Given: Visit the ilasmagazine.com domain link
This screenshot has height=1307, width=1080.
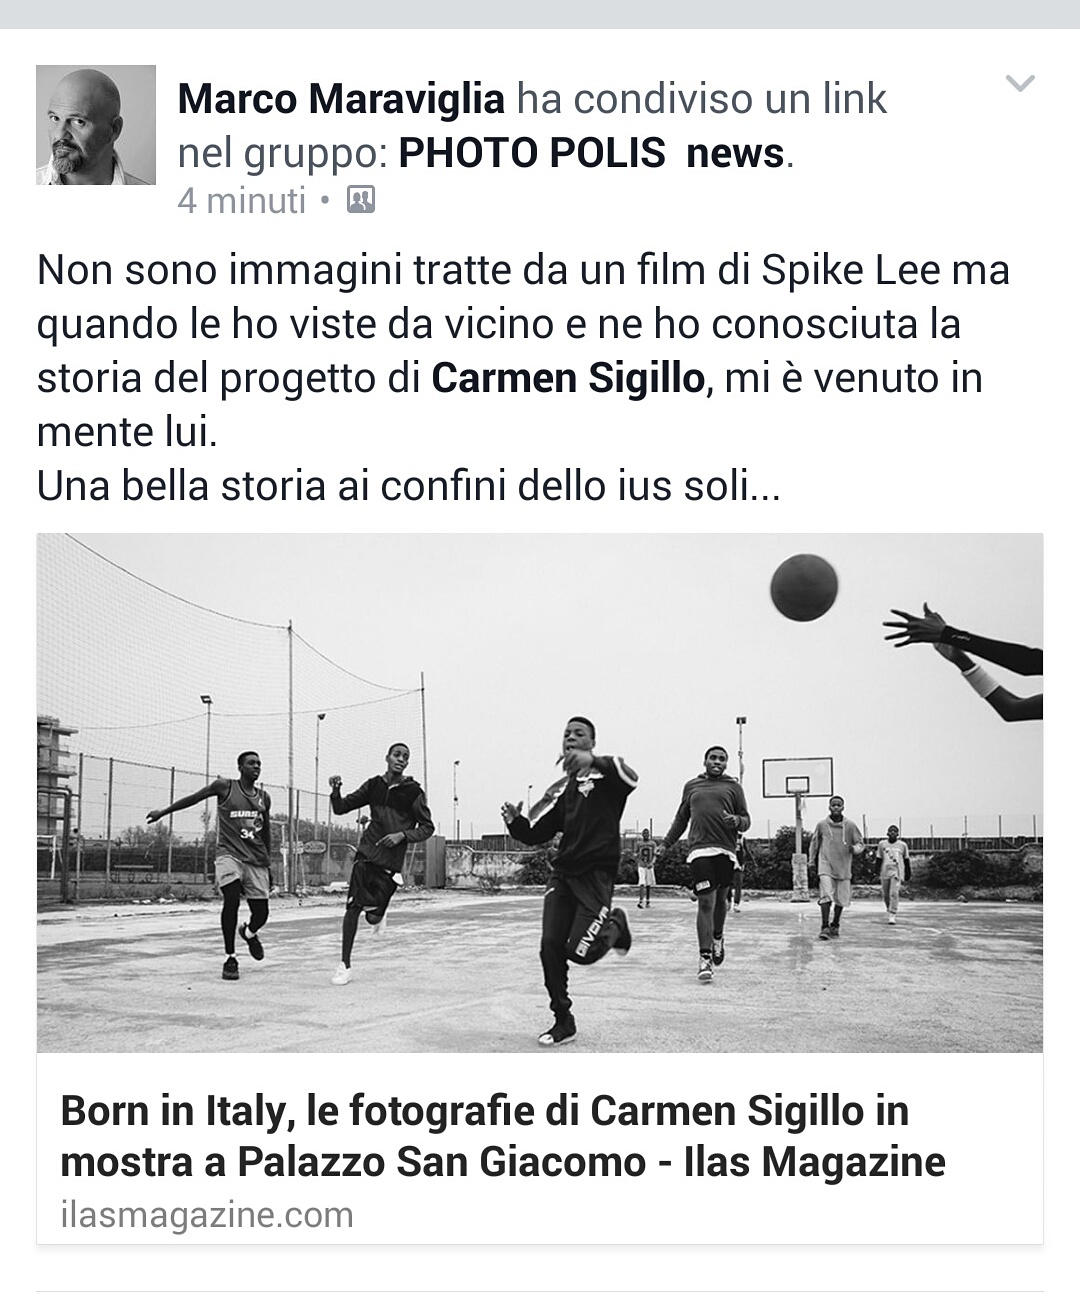Looking at the screenshot, I should pyautogui.click(x=207, y=1215).
